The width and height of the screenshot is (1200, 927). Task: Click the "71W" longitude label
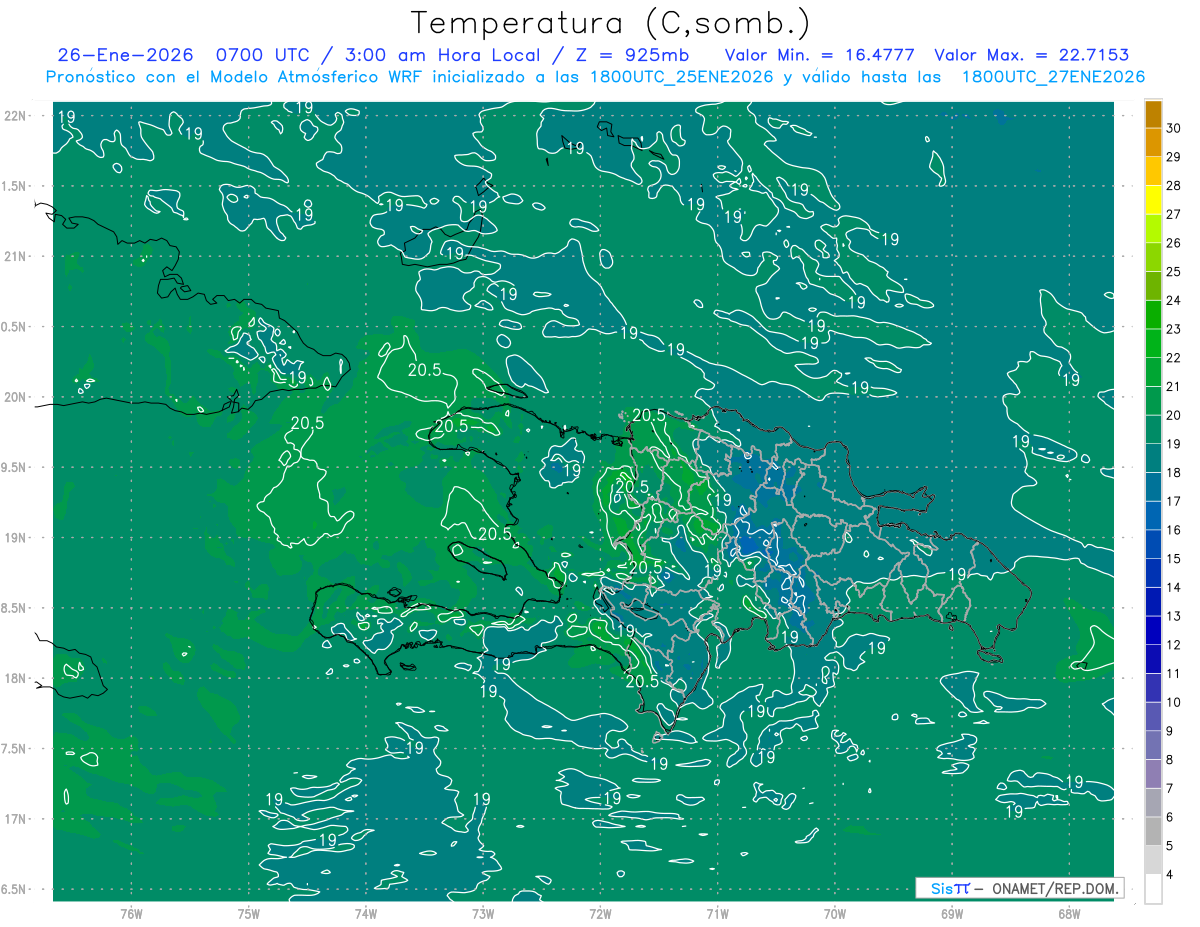[717, 913]
